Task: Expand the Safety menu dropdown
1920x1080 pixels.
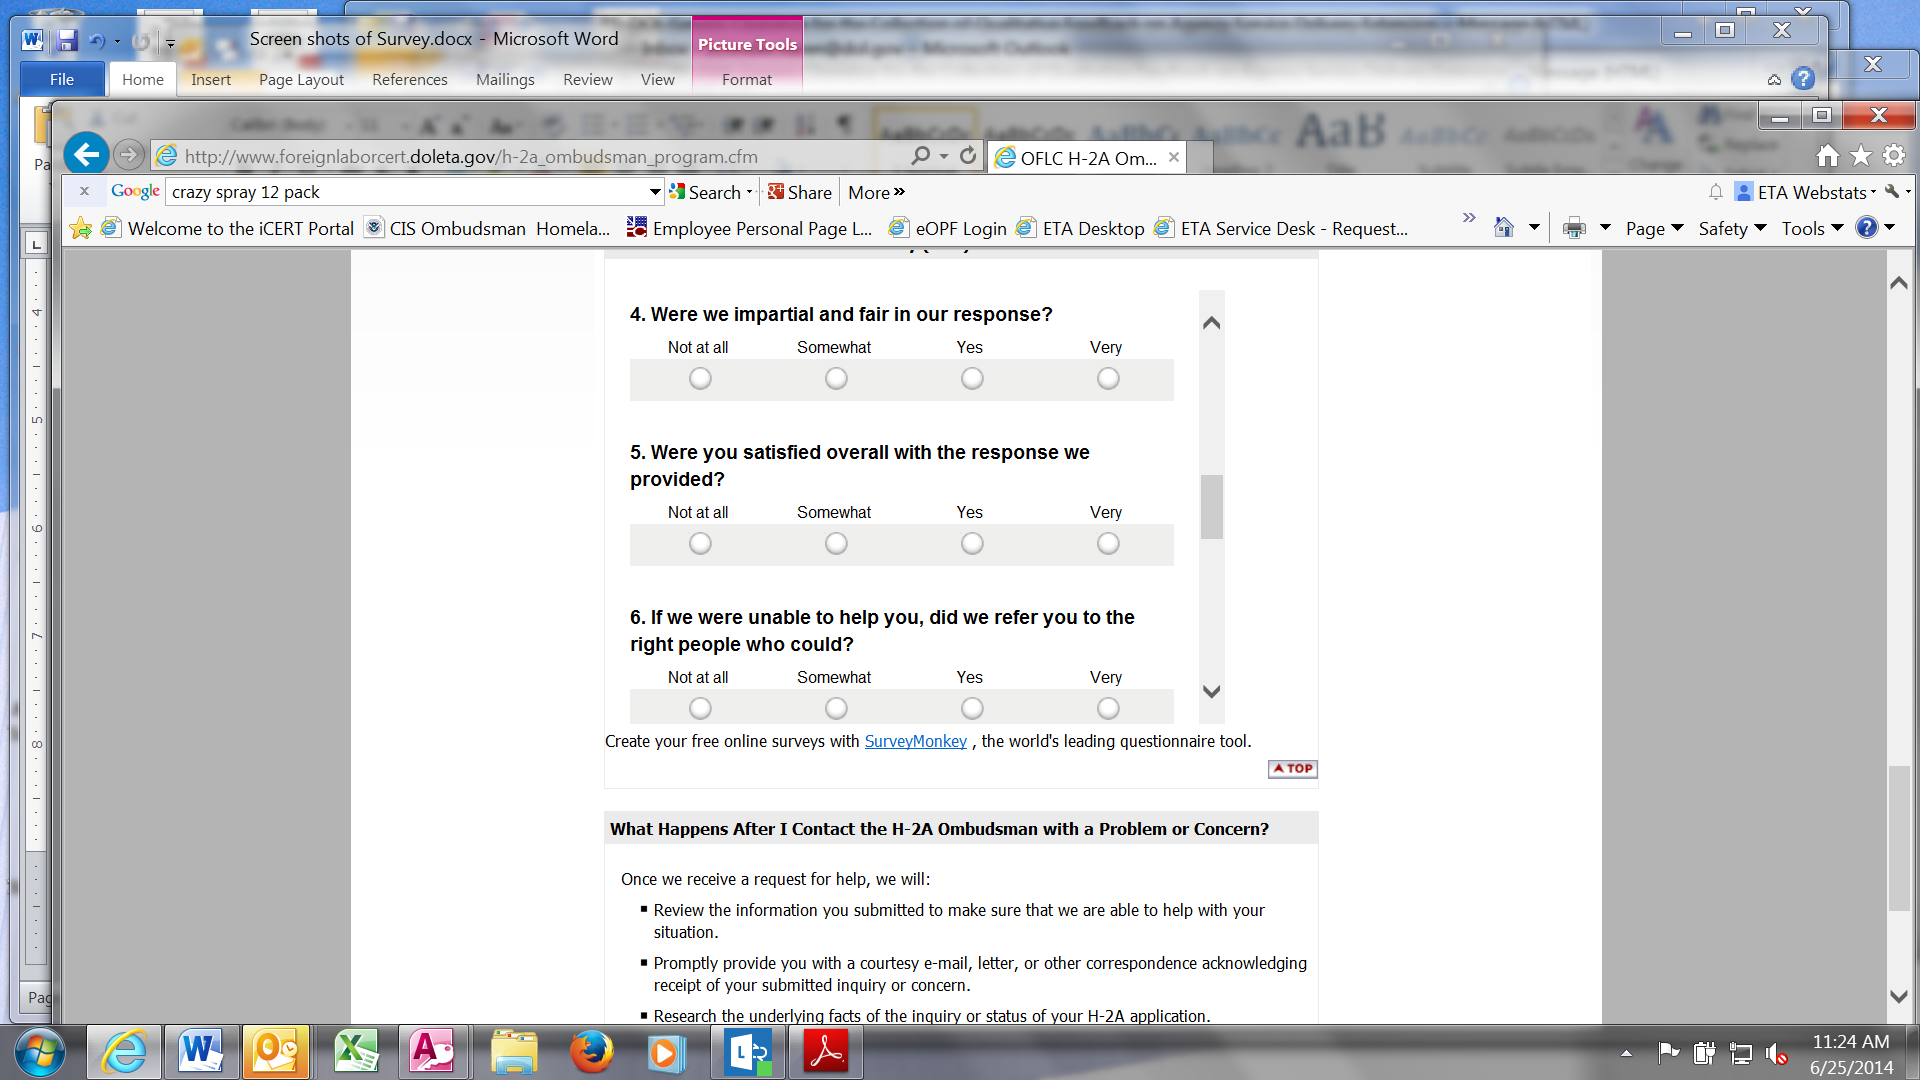Action: click(x=1732, y=228)
